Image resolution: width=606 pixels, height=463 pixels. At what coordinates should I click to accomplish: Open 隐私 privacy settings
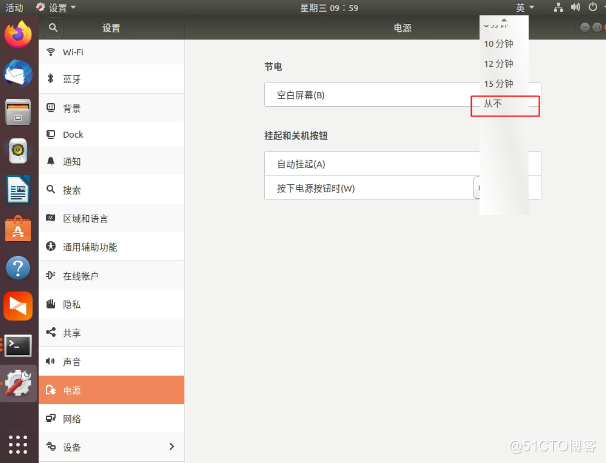click(x=111, y=304)
